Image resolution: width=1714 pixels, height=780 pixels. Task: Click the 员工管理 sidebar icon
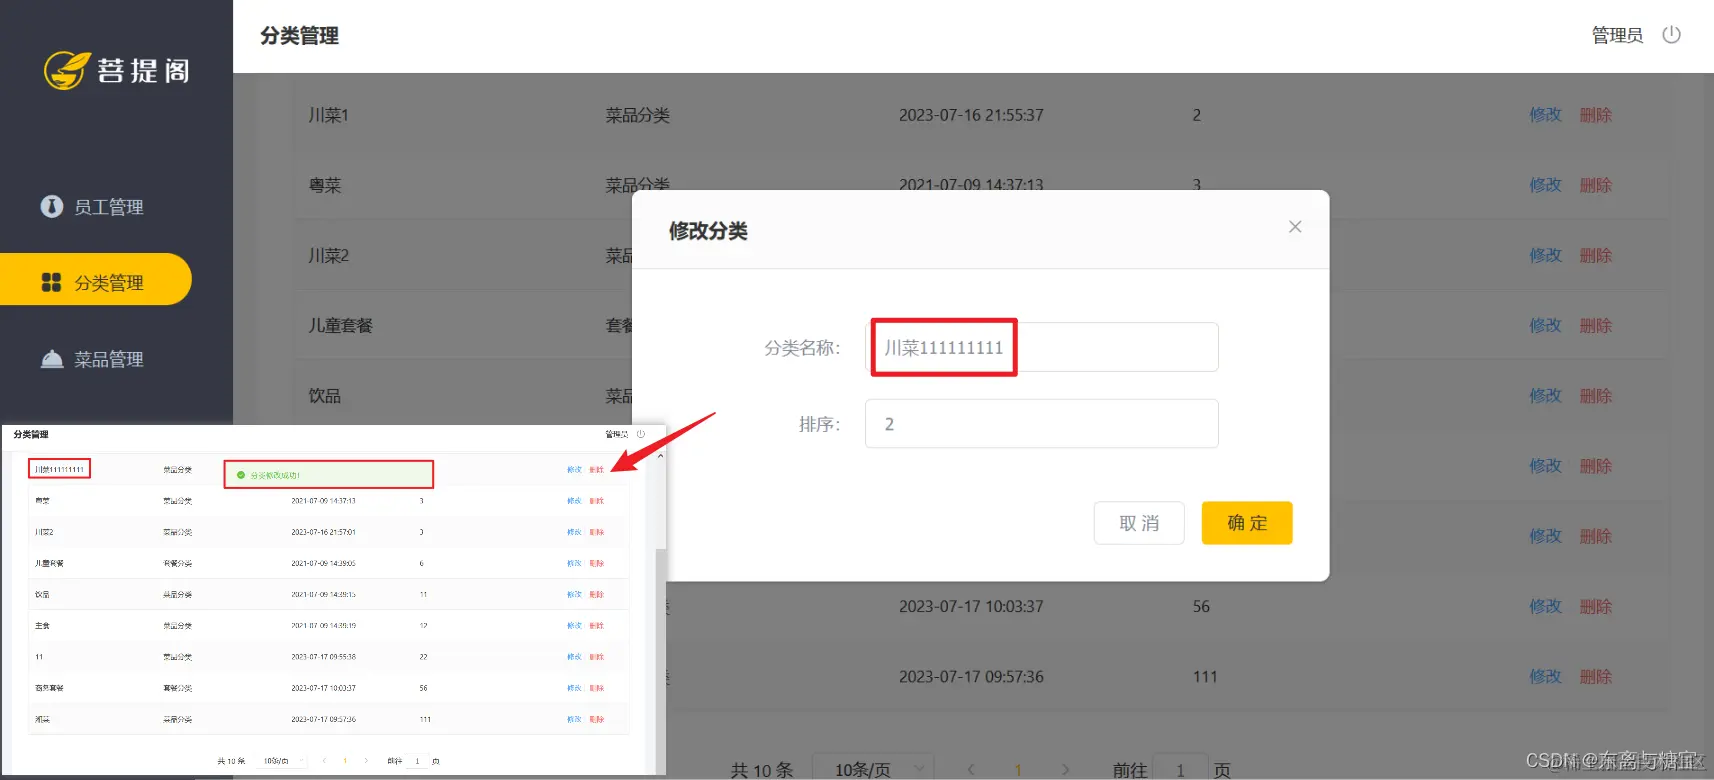click(x=51, y=206)
